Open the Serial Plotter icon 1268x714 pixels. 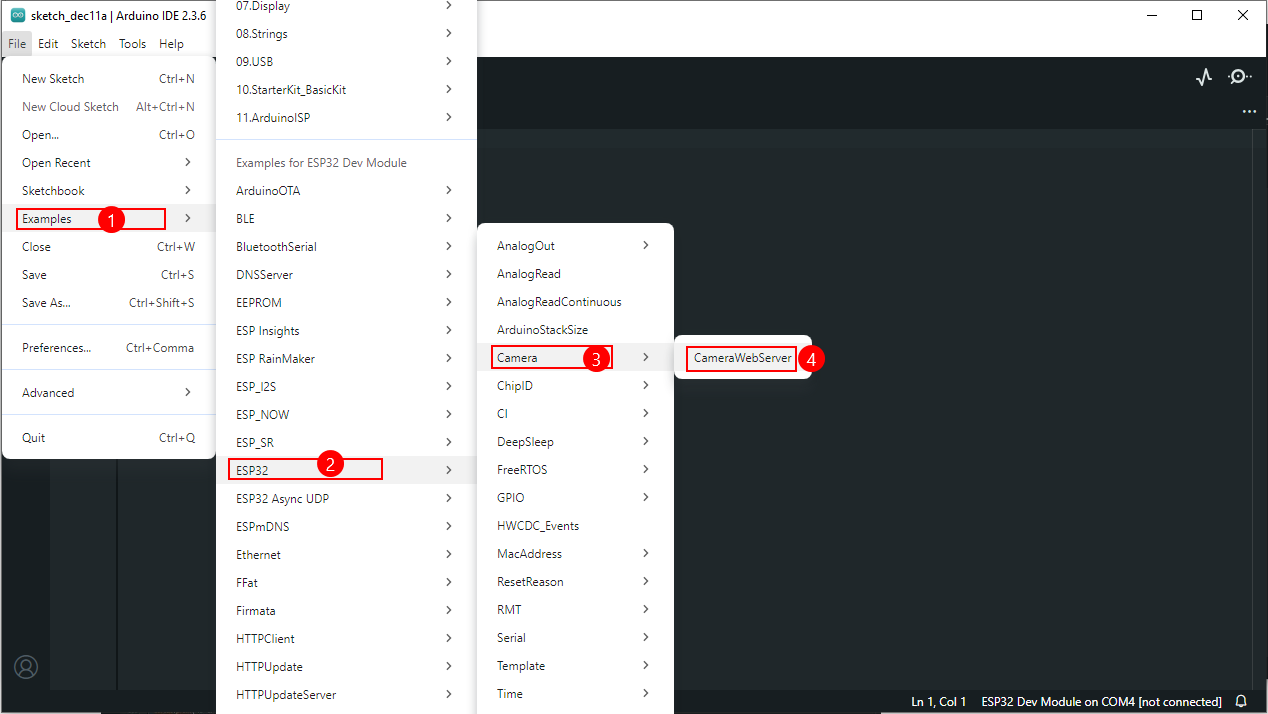(x=1204, y=77)
